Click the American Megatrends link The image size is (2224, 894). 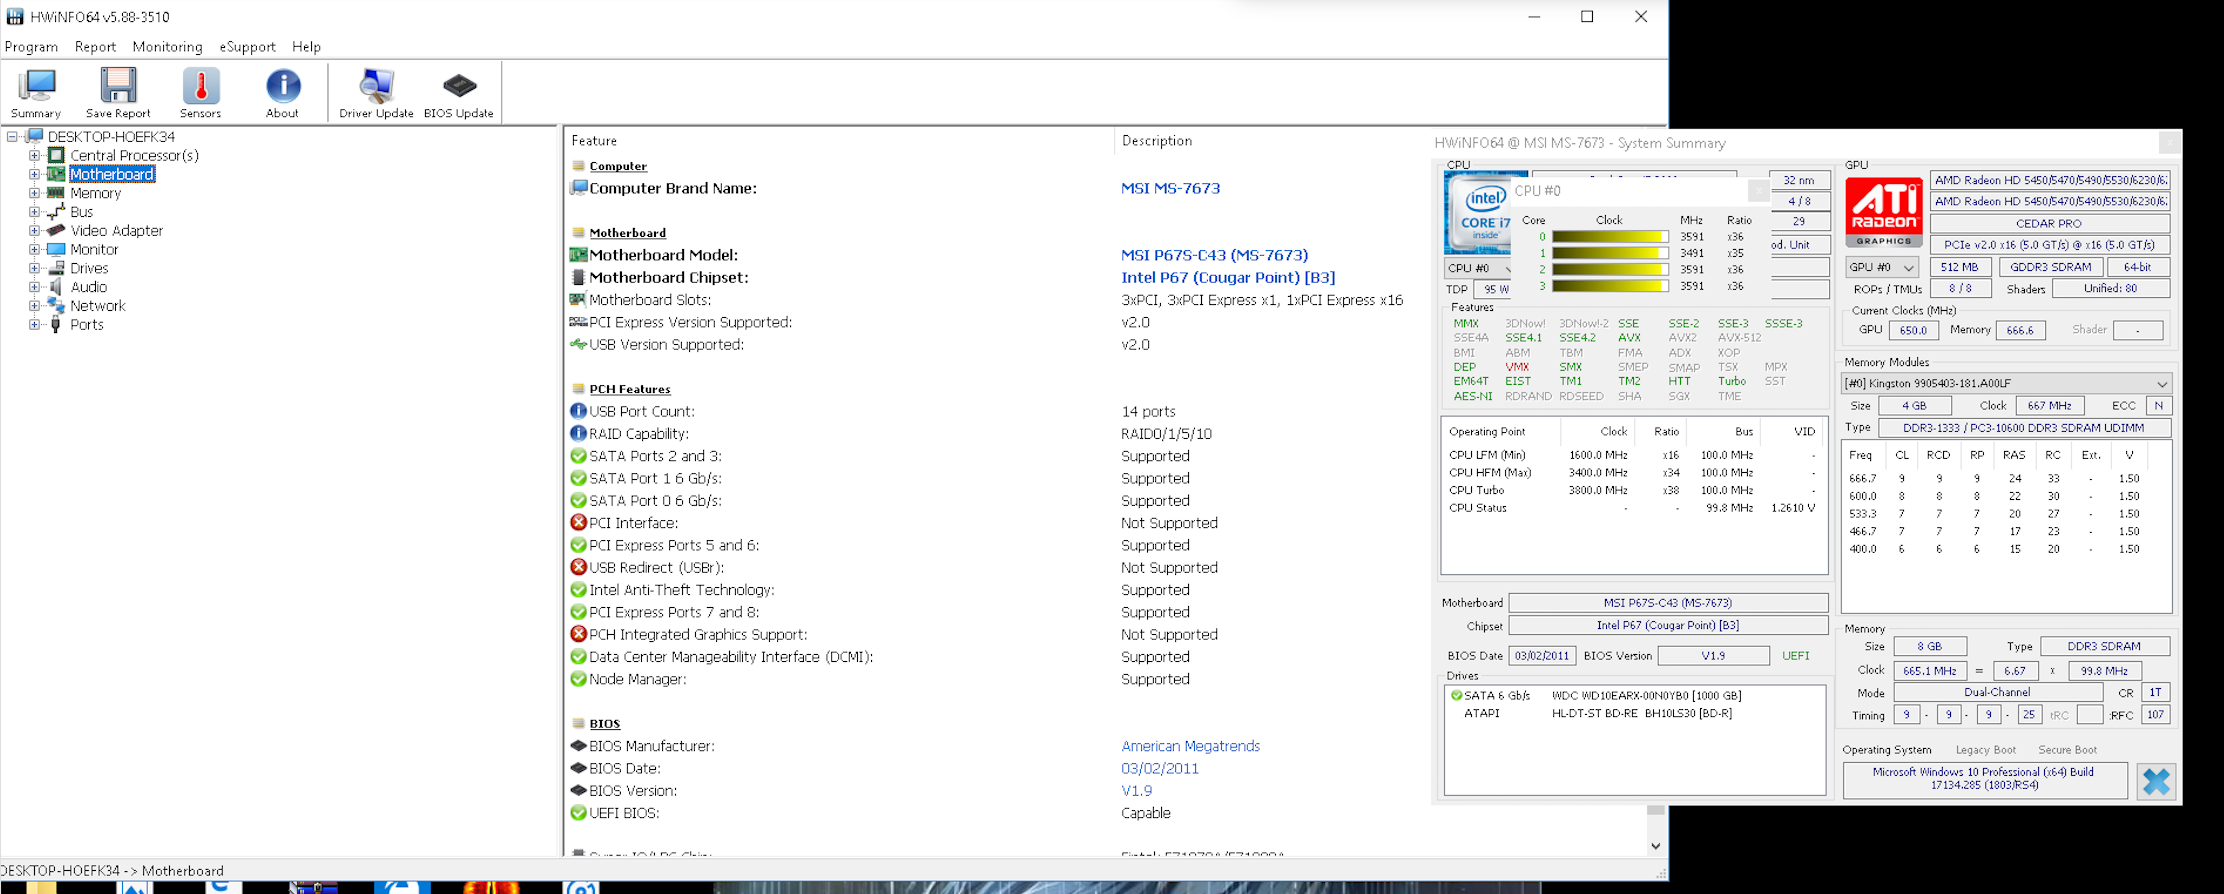coord(1190,746)
